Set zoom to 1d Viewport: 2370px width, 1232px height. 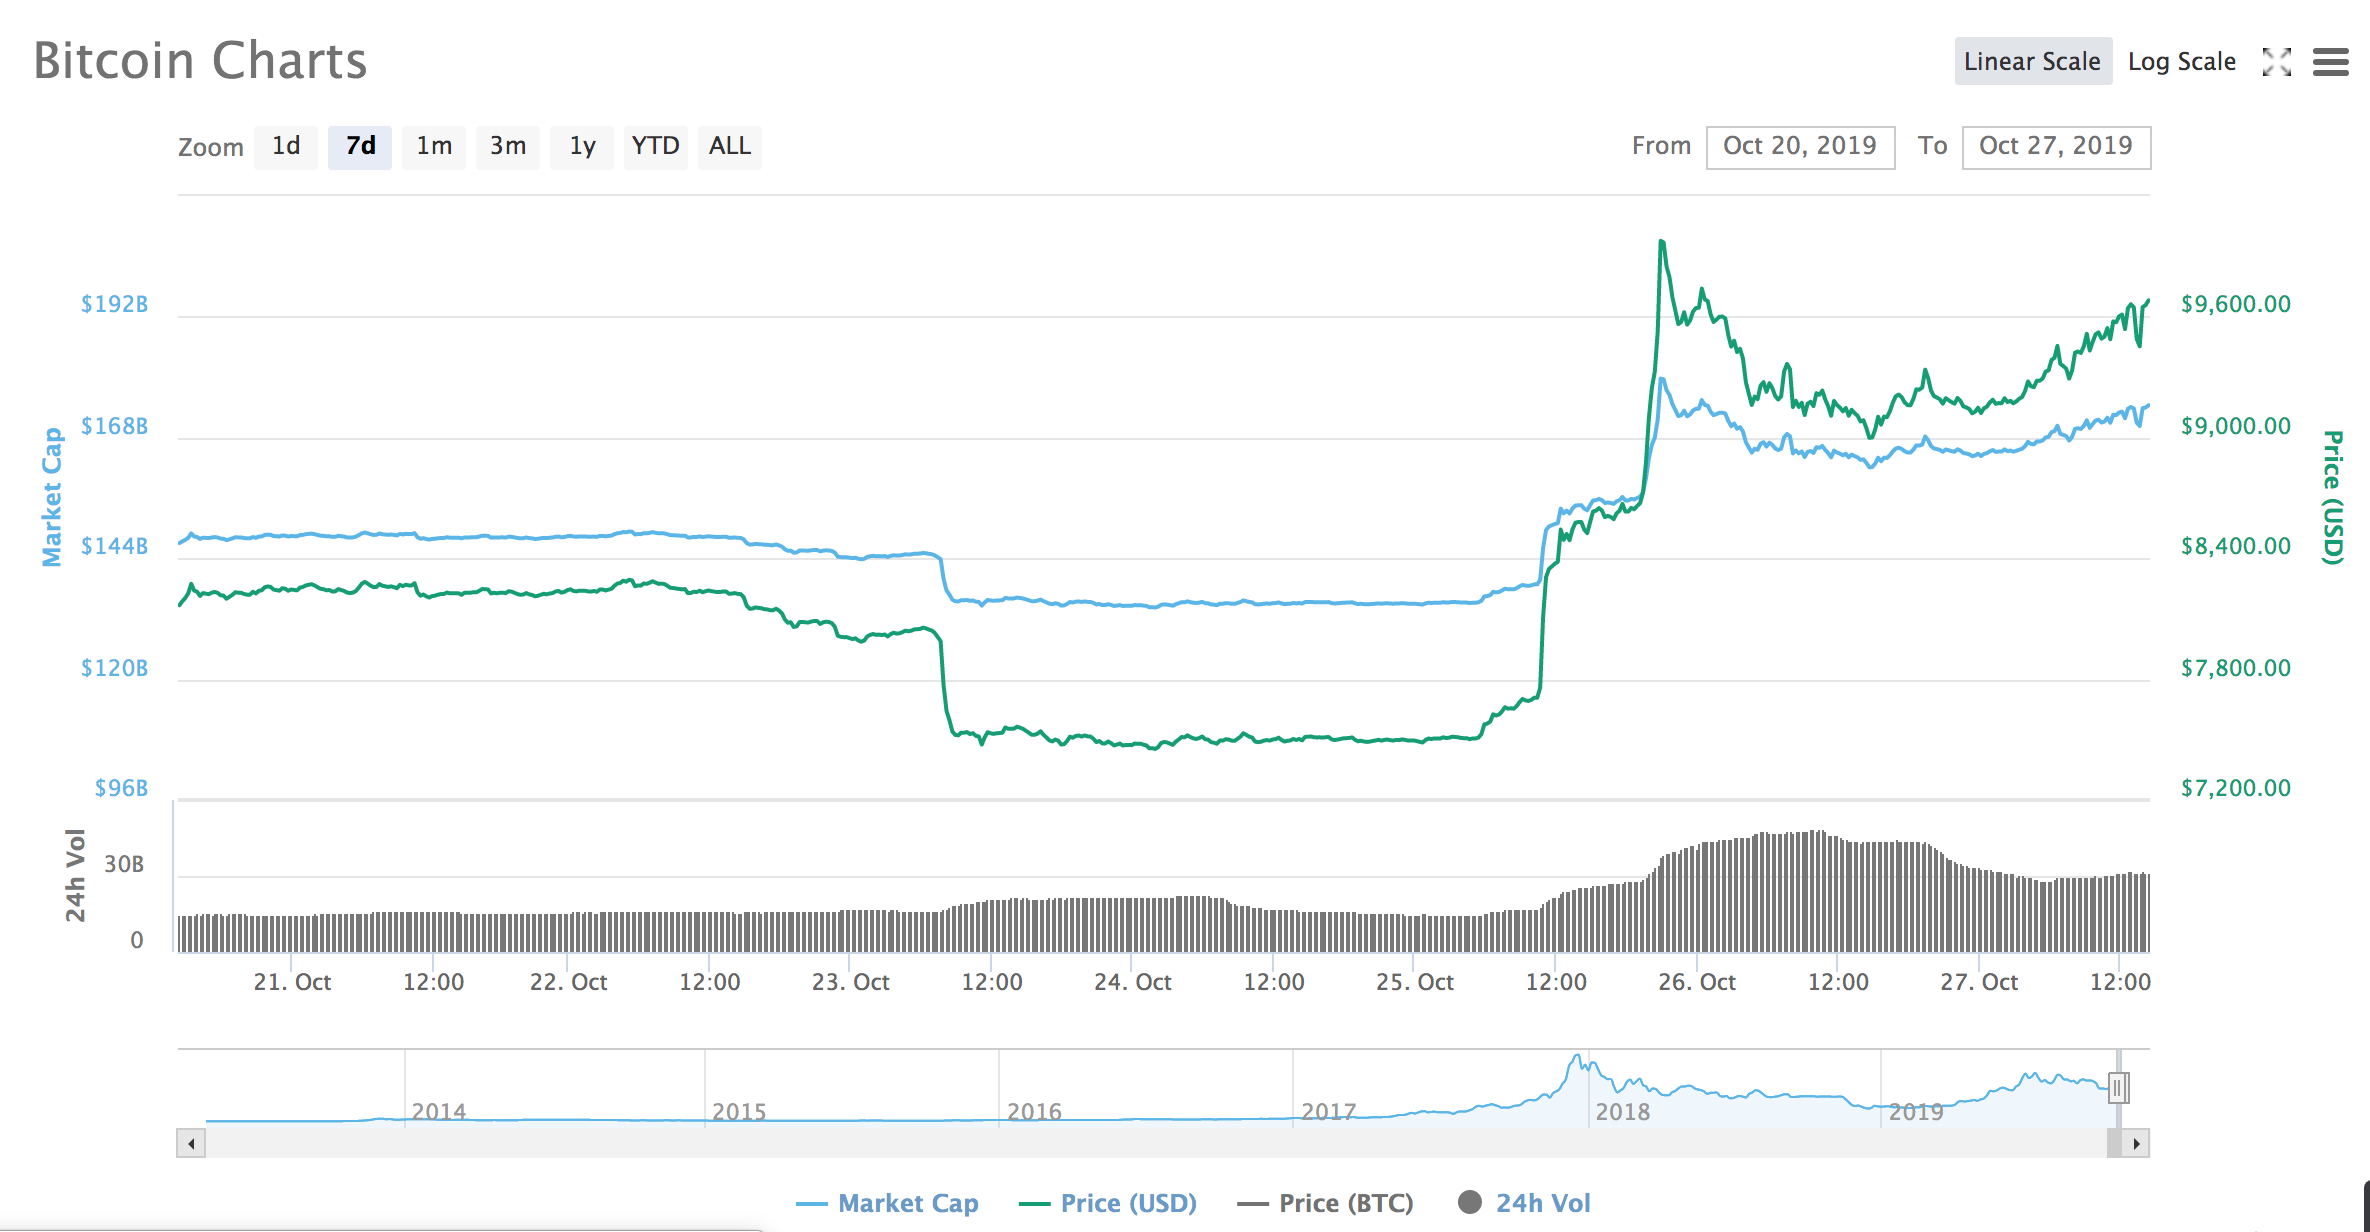(286, 146)
